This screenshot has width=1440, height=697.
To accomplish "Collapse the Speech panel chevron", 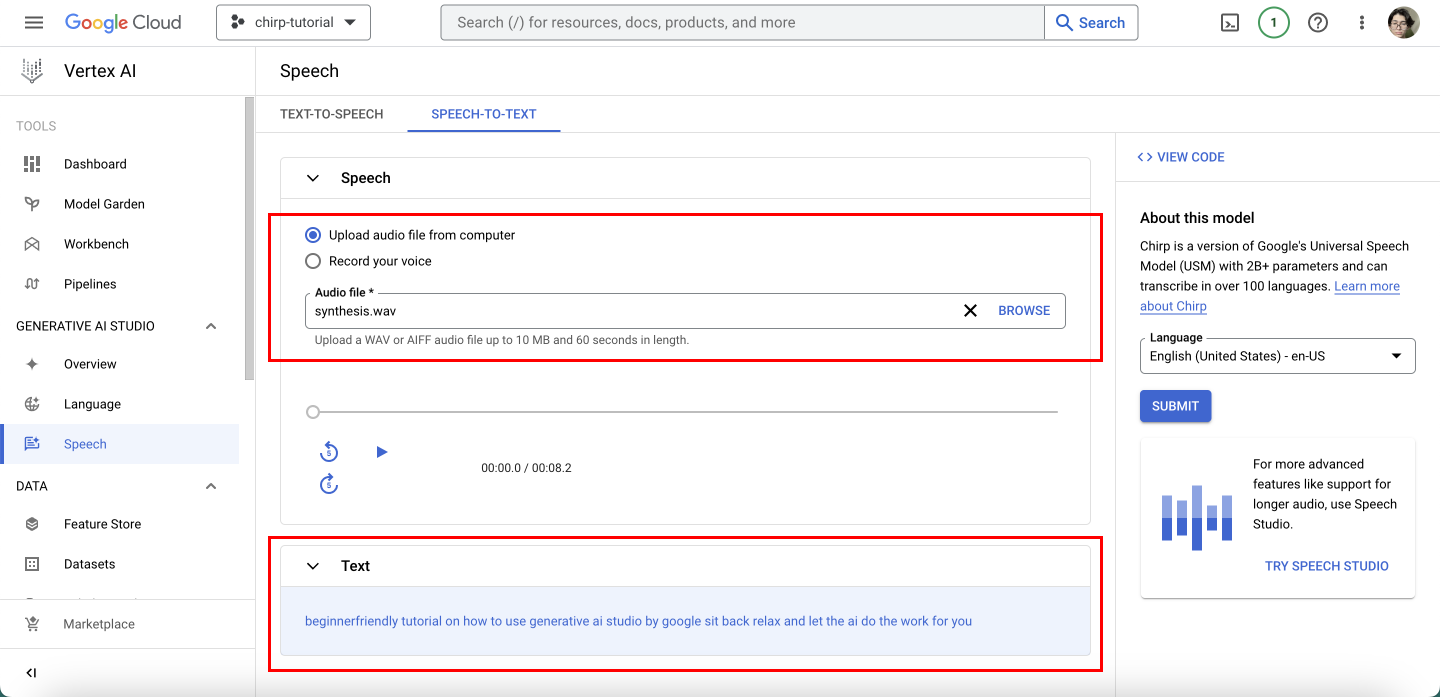I will pos(313,178).
